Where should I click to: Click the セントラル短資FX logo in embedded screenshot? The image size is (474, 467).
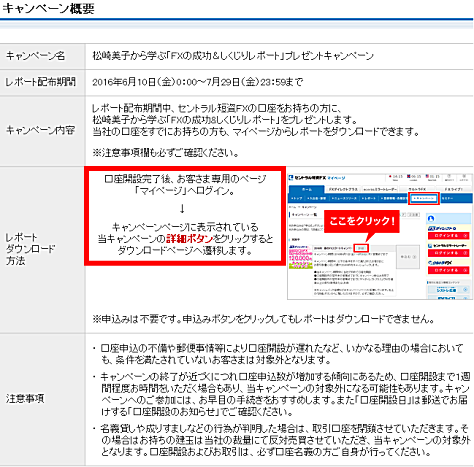tap(307, 178)
